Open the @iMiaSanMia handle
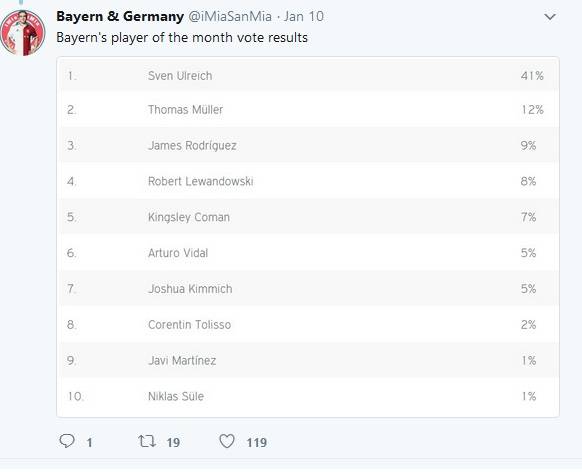Image resolution: width=582 pixels, height=472 pixels. pyautogui.click(x=230, y=17)
